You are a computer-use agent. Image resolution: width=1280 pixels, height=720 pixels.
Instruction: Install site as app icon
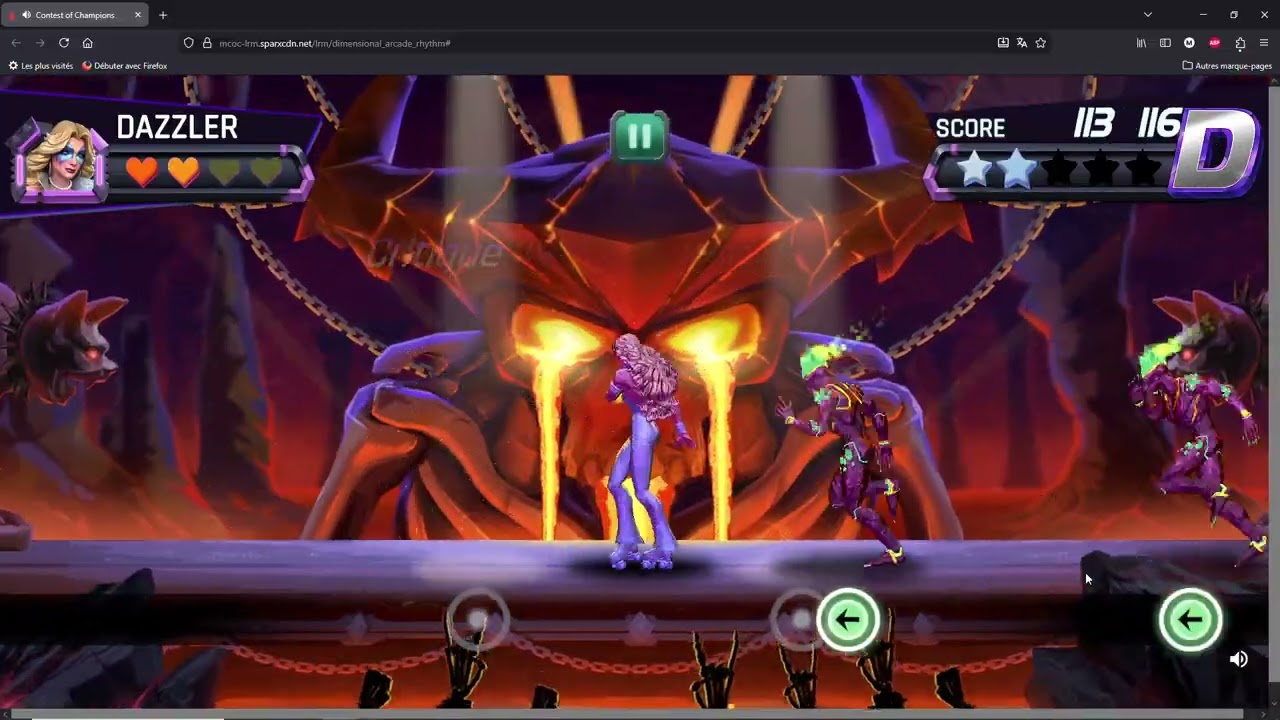[1003, 43]
